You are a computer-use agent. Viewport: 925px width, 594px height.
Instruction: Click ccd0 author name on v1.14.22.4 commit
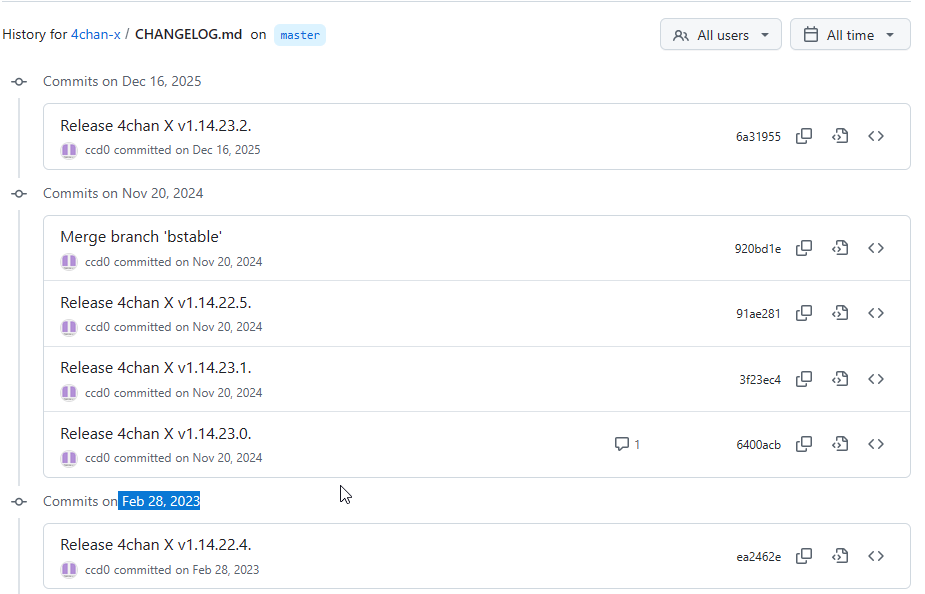97,570
